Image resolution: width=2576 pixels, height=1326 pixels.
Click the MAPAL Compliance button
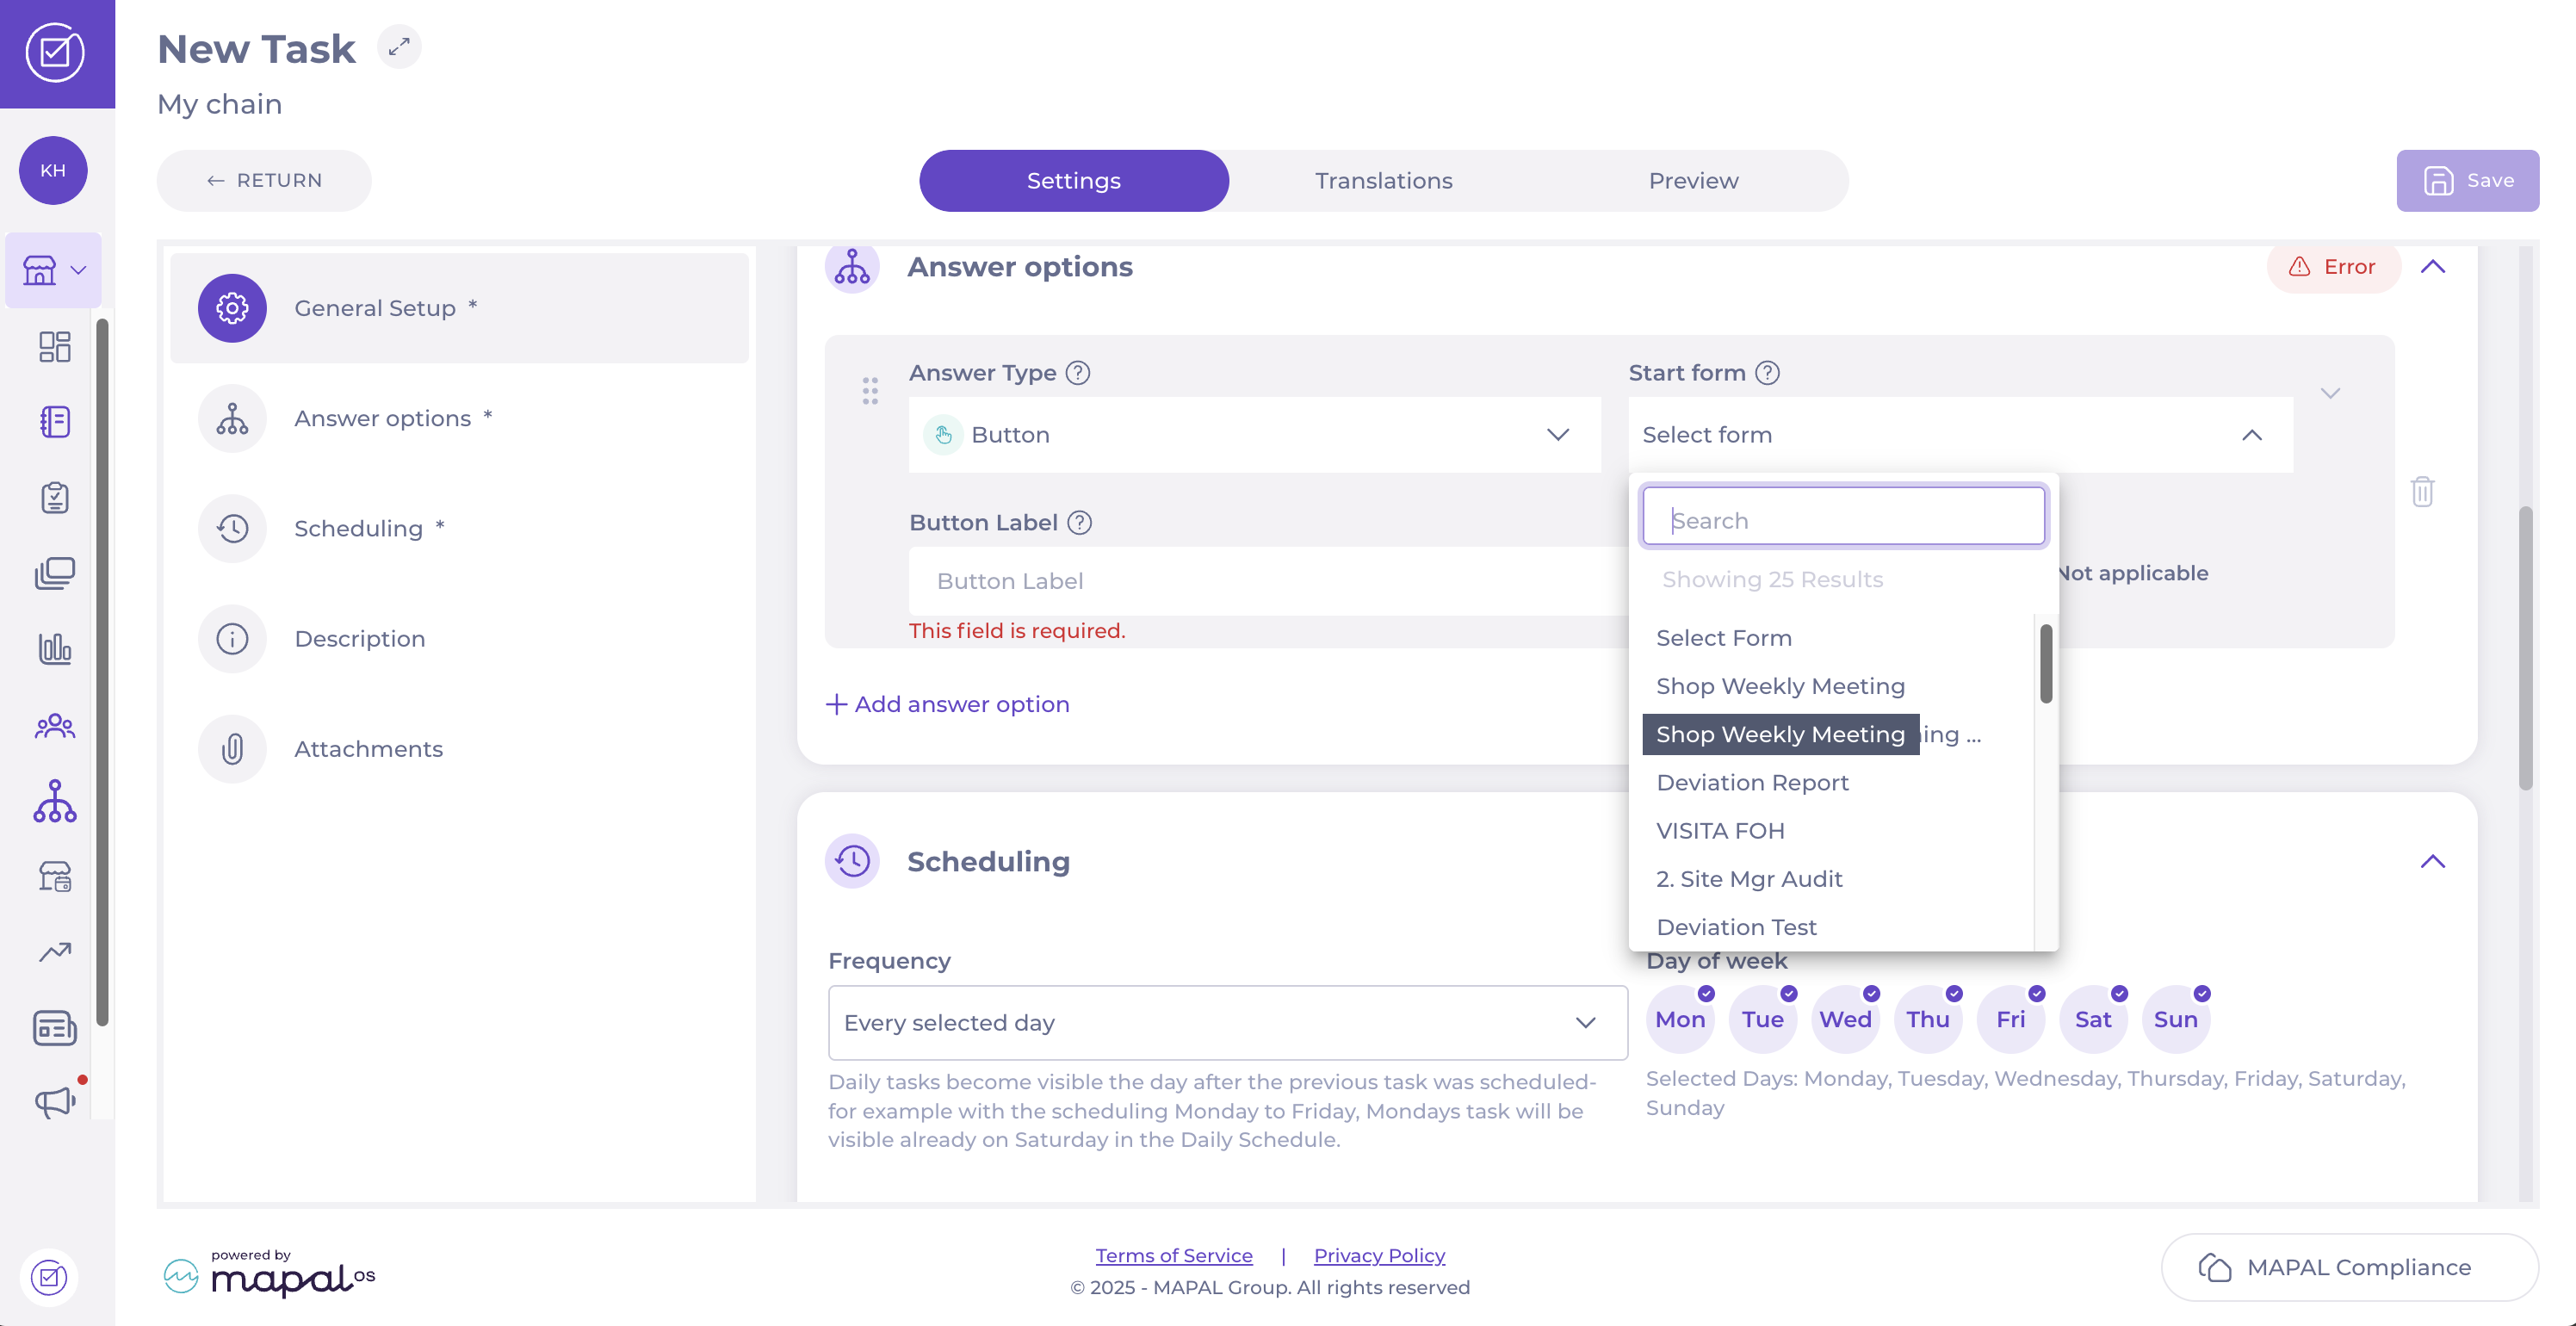coord(2349,1267)
